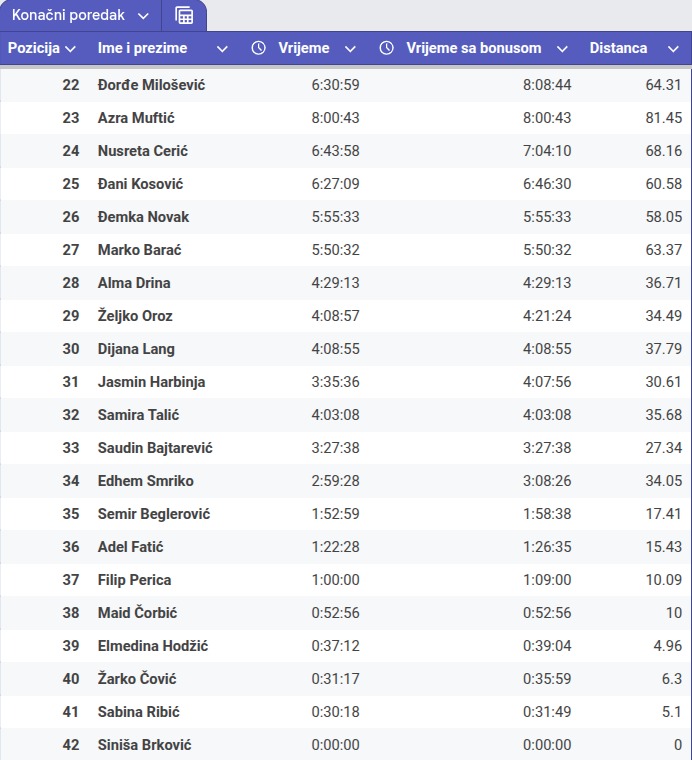Screen dimensions: 692x760
Task: Open the Vrijeme sa bonusom column chevron
Action: 562,49
